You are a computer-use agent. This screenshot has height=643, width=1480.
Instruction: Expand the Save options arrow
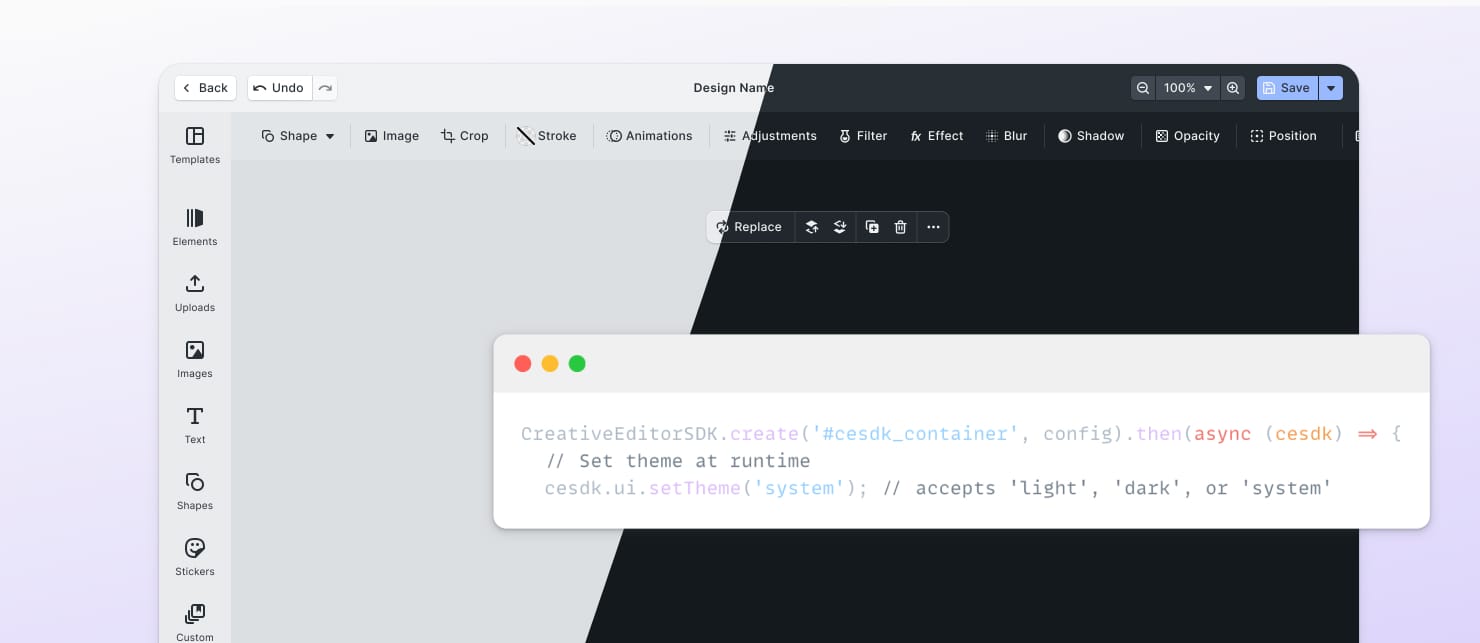[x=1330, y=88]
